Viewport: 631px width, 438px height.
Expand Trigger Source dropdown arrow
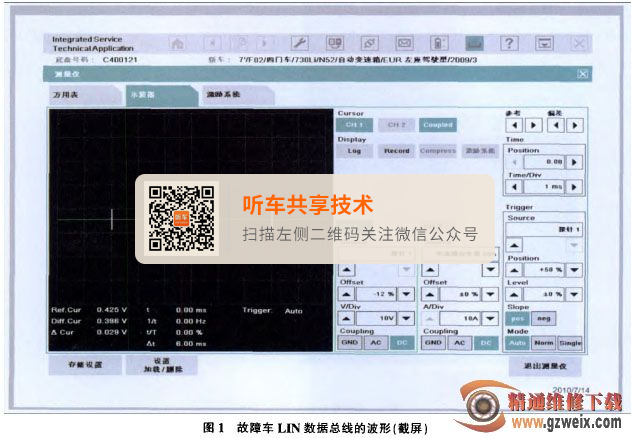(x=574, y=245)
